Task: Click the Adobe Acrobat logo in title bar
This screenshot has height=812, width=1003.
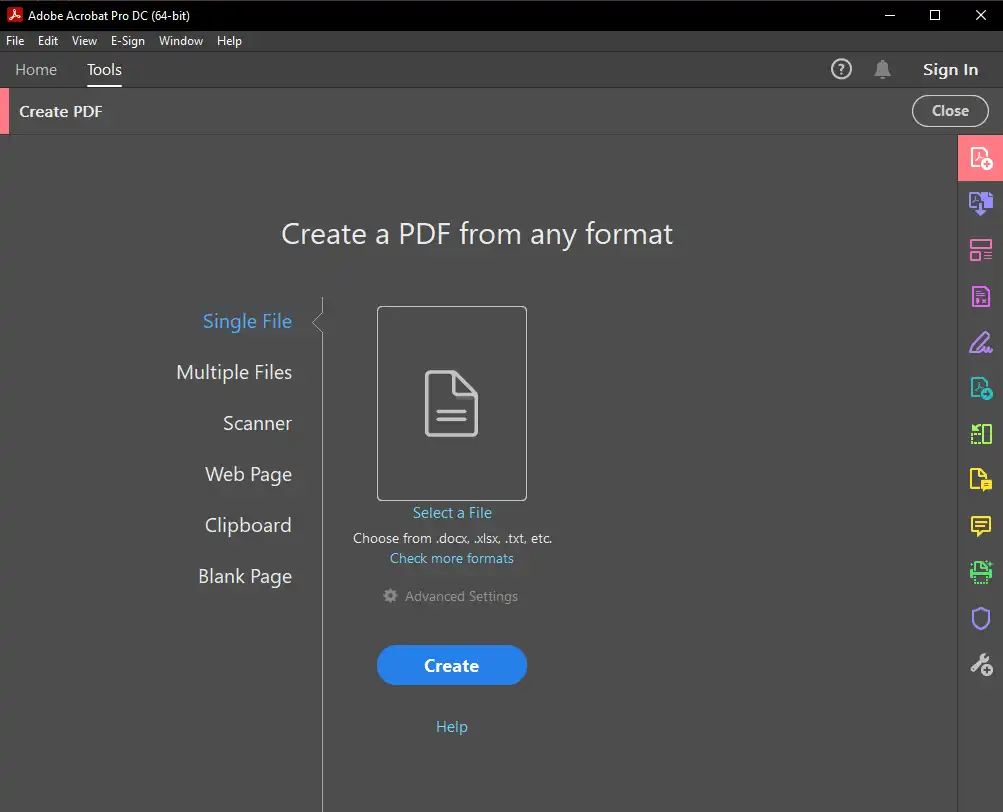Action: click(14, 15)
